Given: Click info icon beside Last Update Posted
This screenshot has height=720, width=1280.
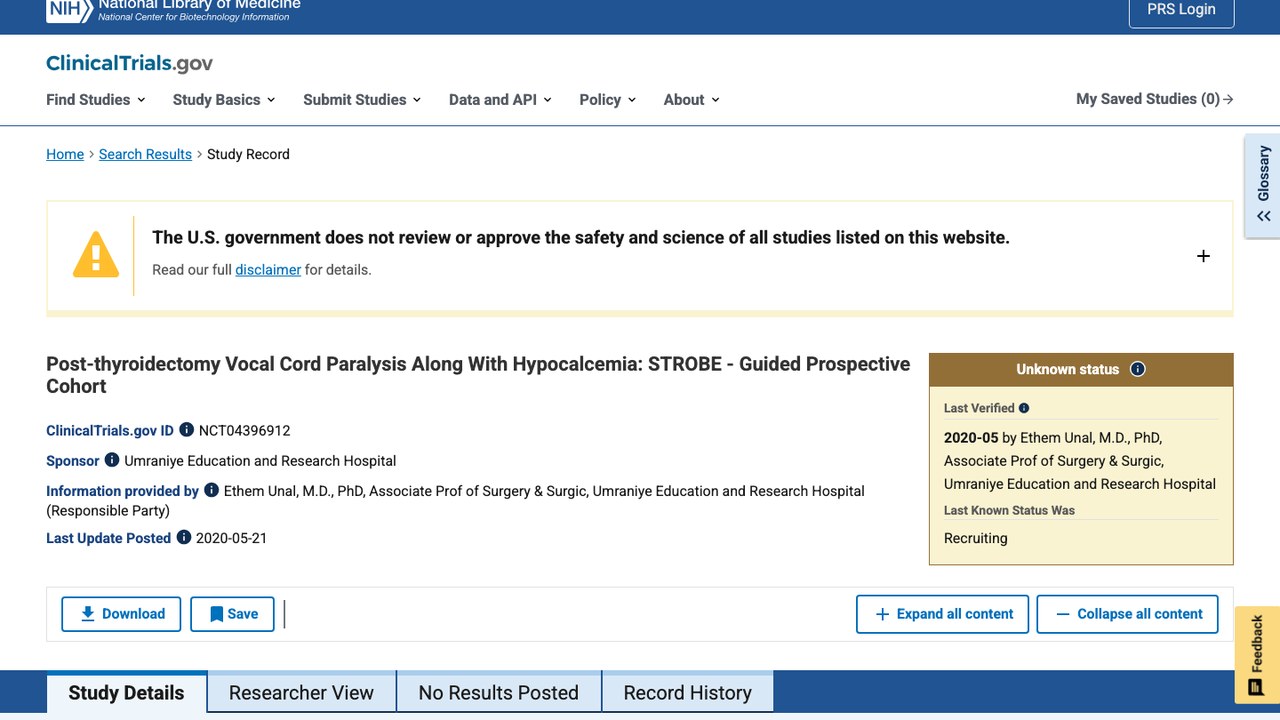Looking at the screenshot, I should coord(184,537).
